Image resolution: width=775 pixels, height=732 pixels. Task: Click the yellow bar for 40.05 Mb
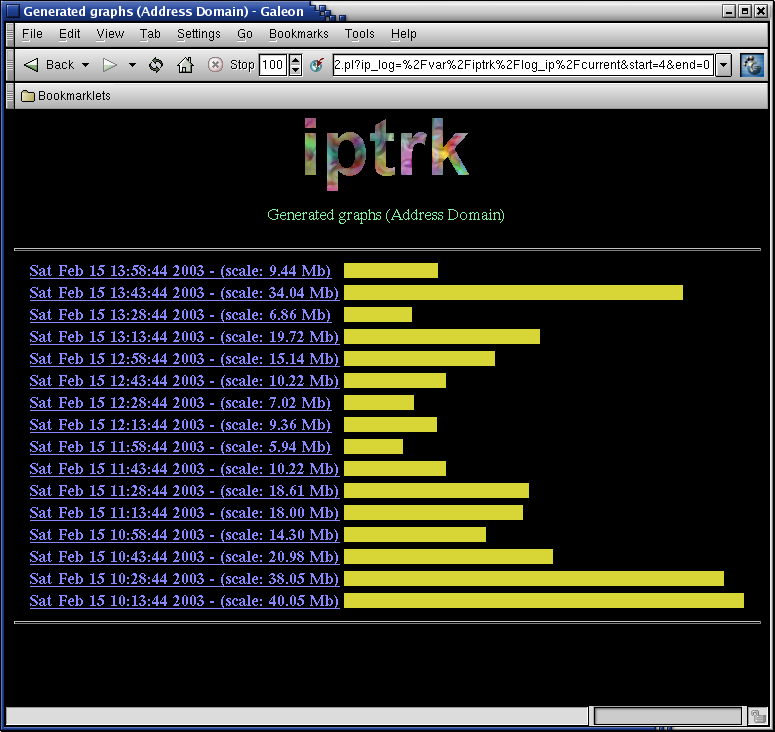[x=544, y=601]
